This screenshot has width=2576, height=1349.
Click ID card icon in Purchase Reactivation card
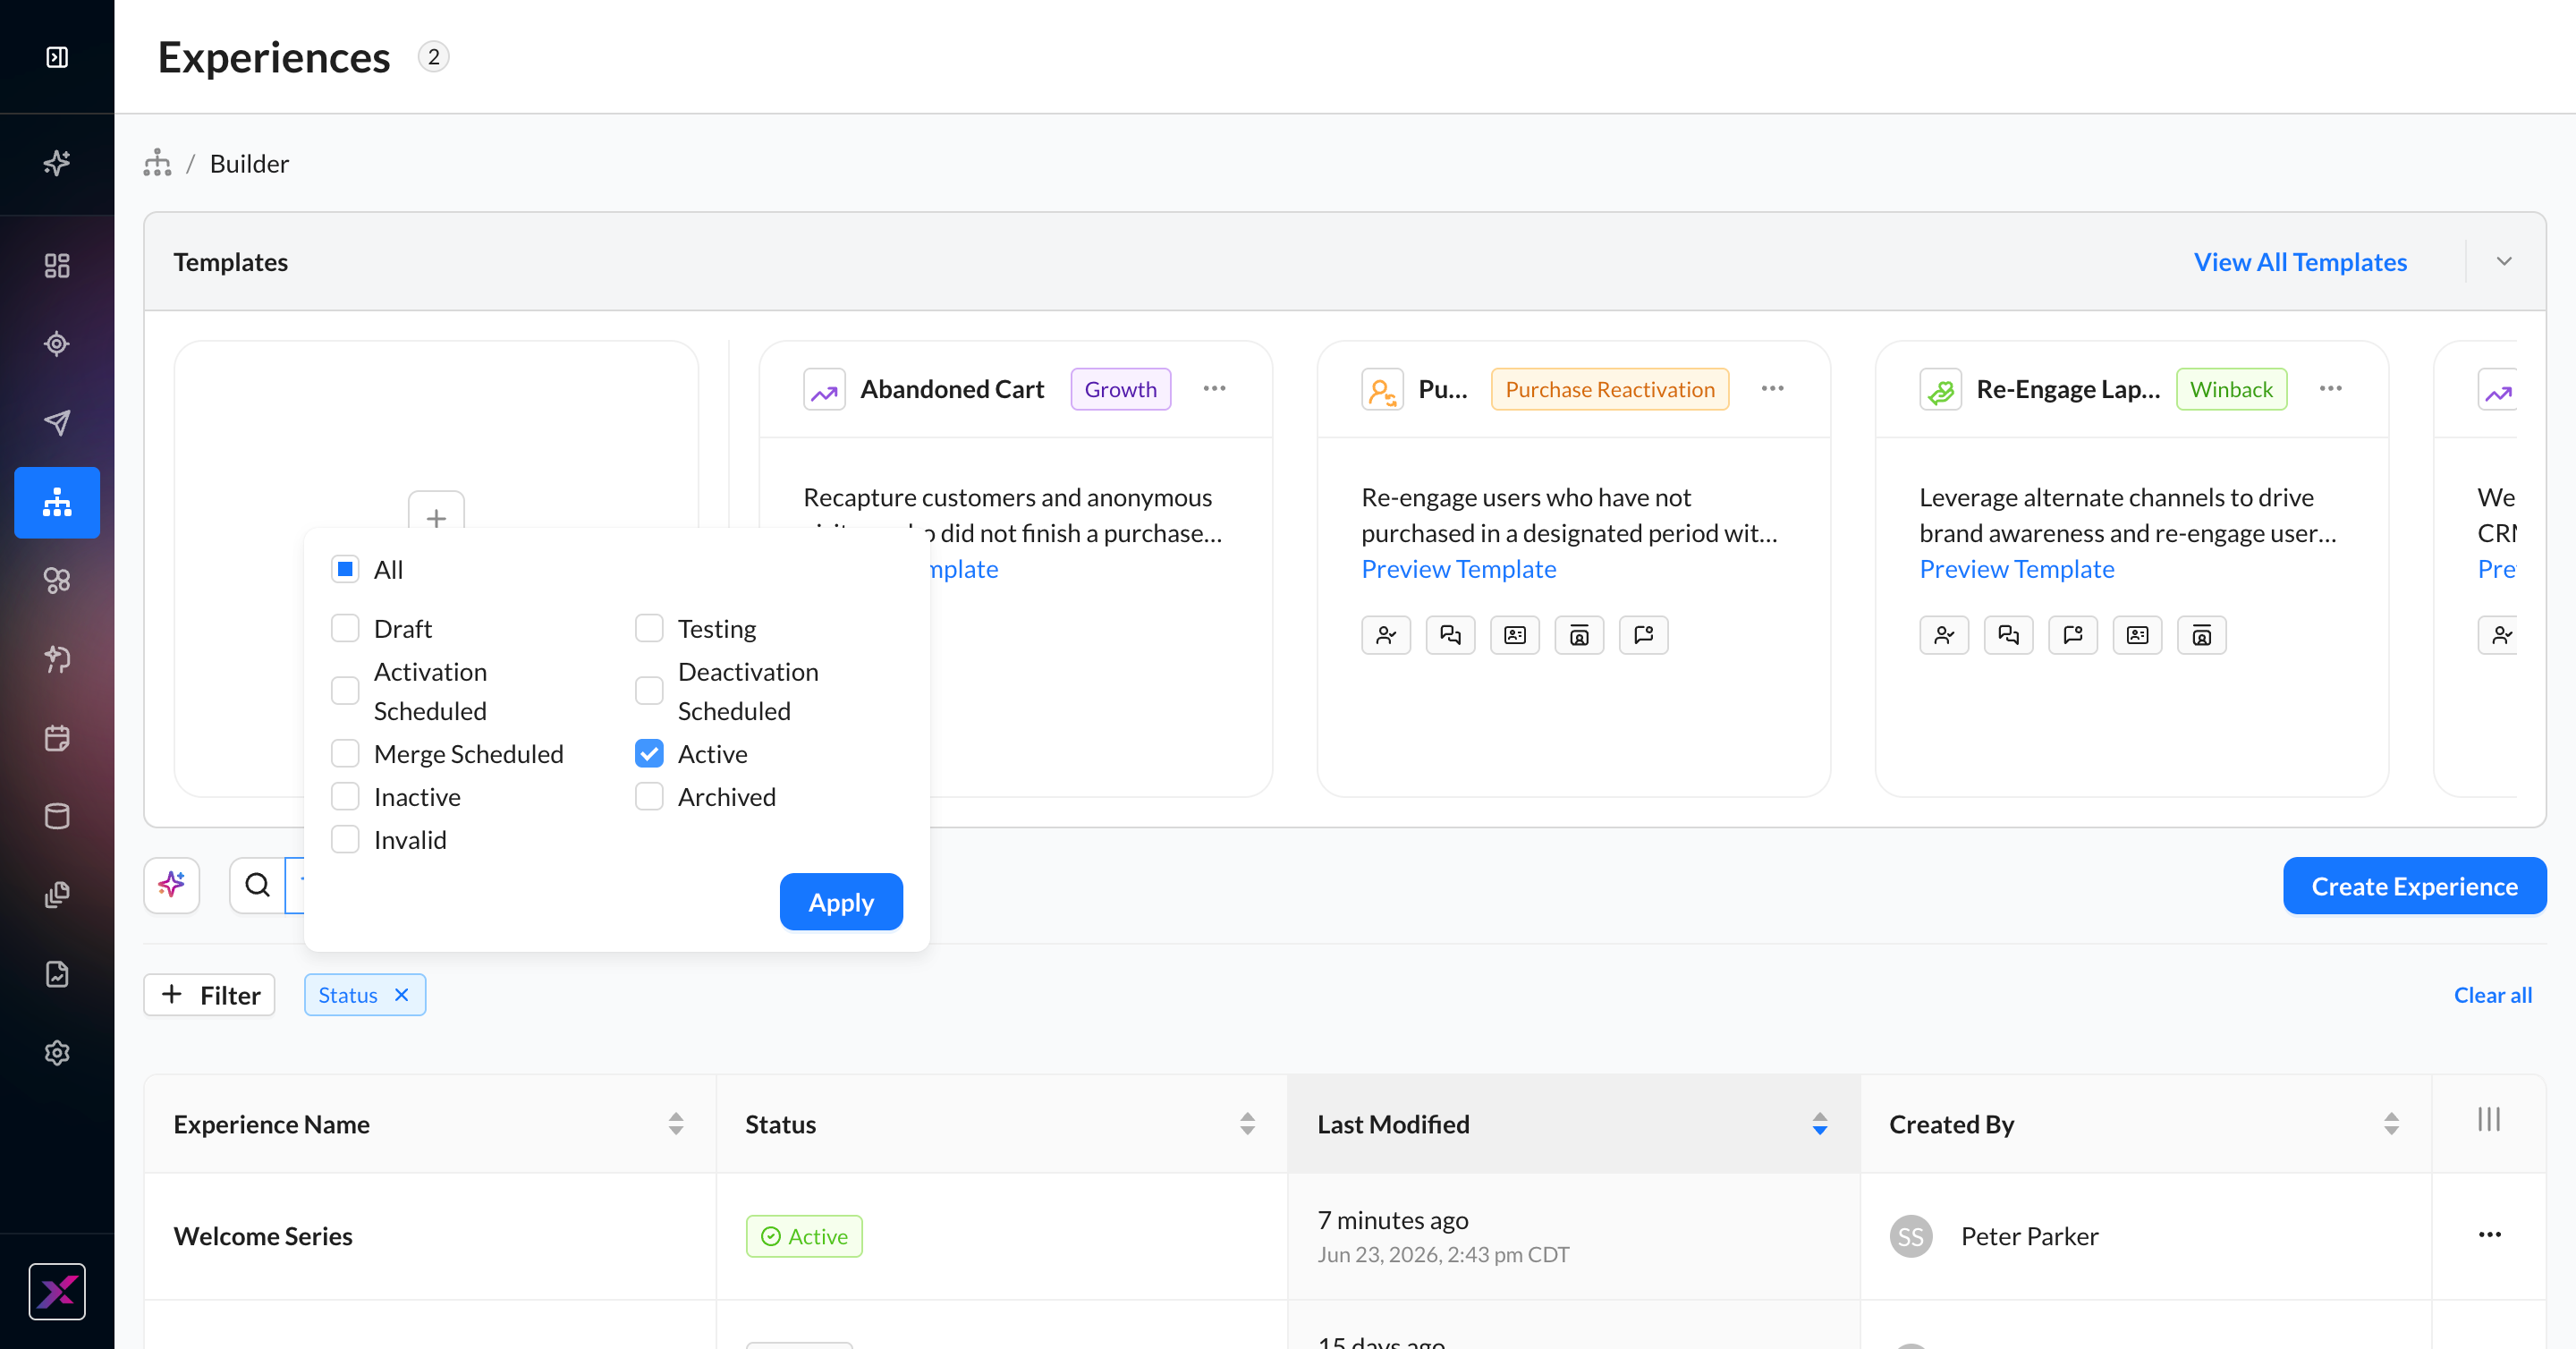click(x=1515, y=635)
